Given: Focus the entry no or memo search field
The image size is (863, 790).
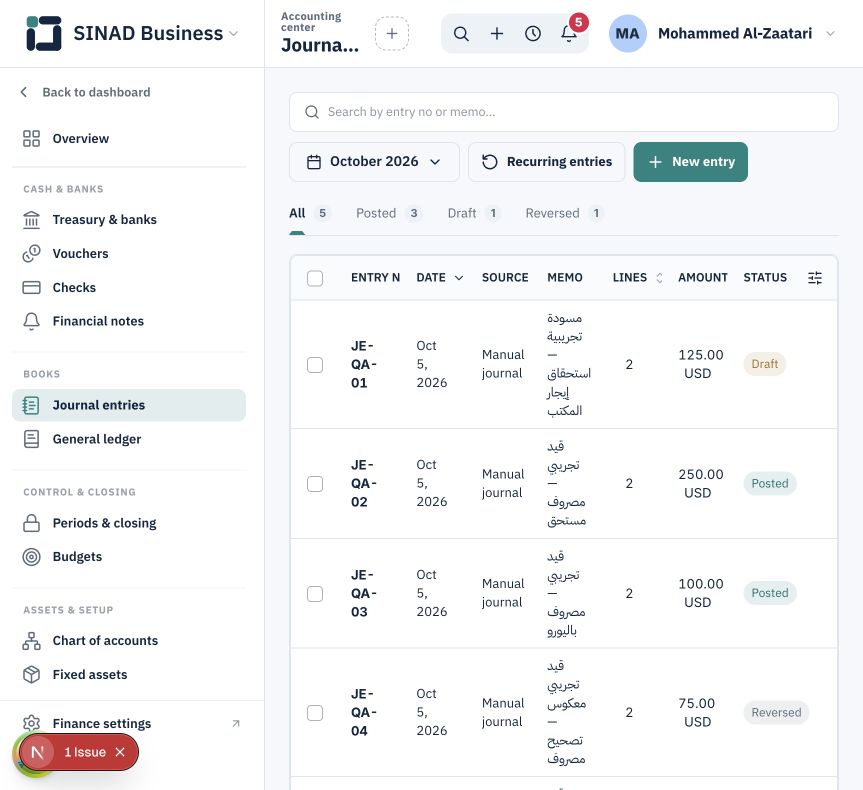Looking at the screenshot, I should [564, 112].
